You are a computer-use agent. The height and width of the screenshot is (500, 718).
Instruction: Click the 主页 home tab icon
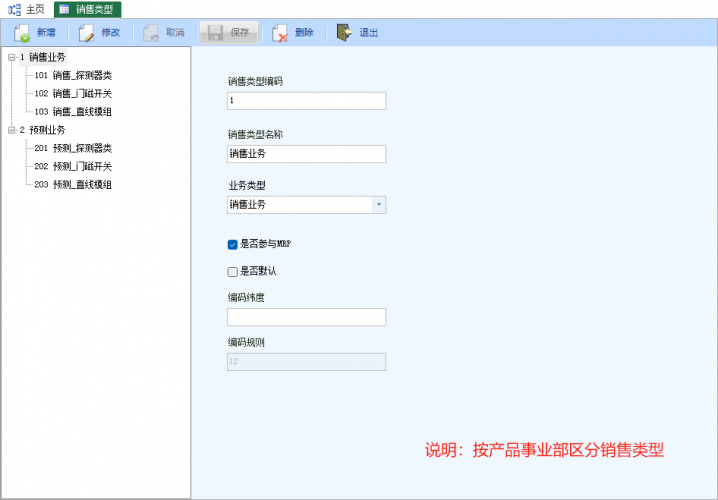[x=14, y=9]
